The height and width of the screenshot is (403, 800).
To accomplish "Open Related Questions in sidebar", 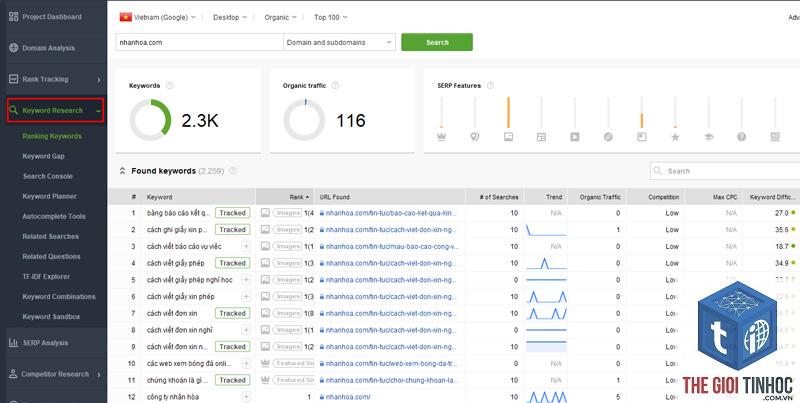I will click(x=51, y=257).
